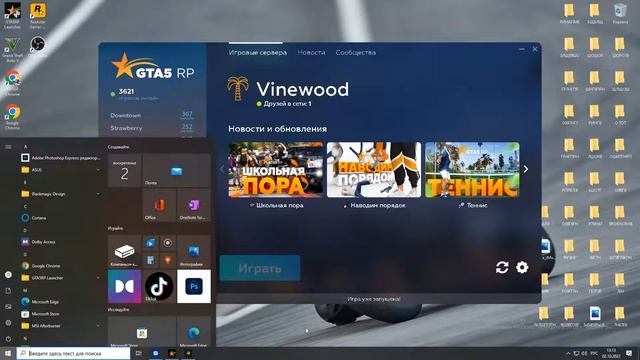
Task: Open Adobe Photoshop Express from app list
Action: 60,158
